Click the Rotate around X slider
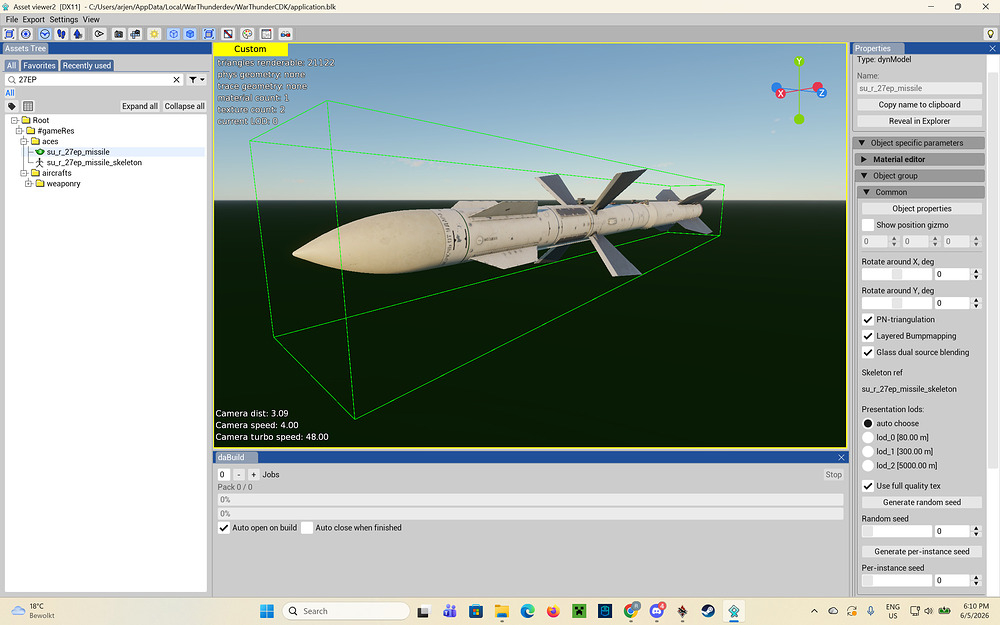Image resolution: width=1000 pixels, height=625 pixels. click(x=897, y=274)
